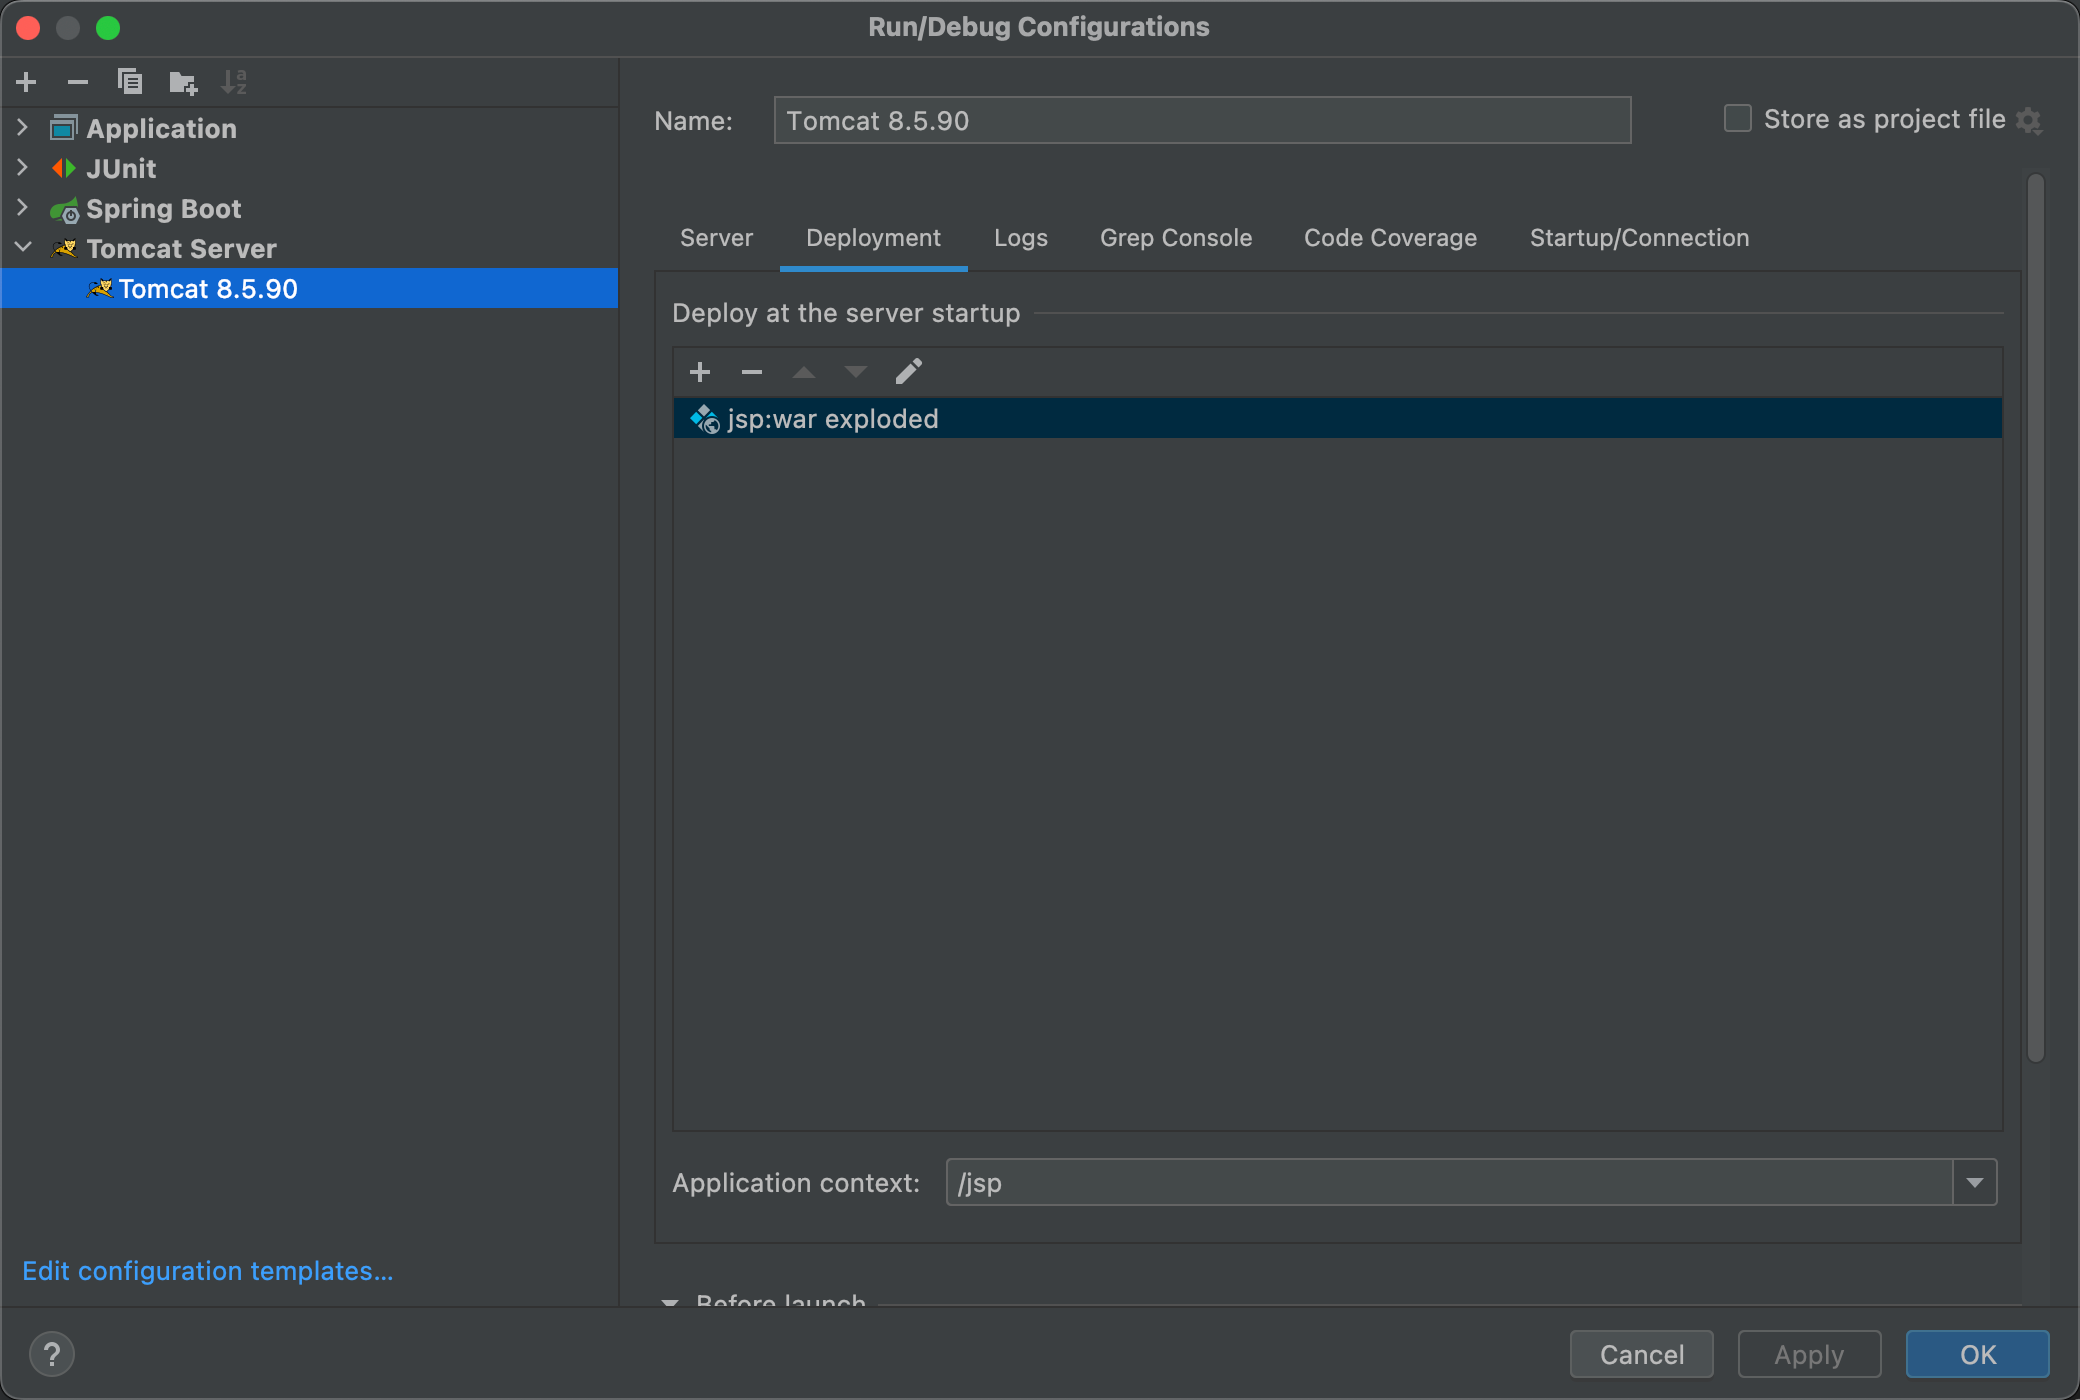Move the artifact up in list
2080x1400 pixels.
(804, 372)
